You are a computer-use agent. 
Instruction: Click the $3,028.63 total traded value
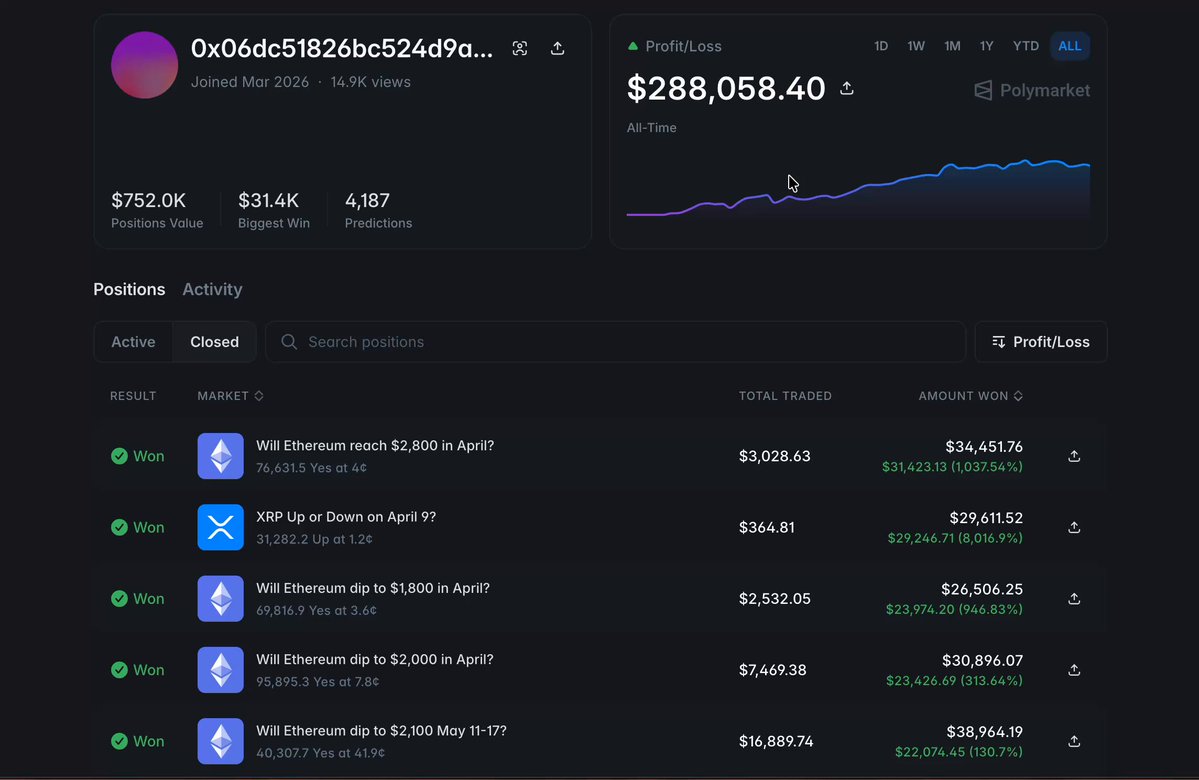775,457
